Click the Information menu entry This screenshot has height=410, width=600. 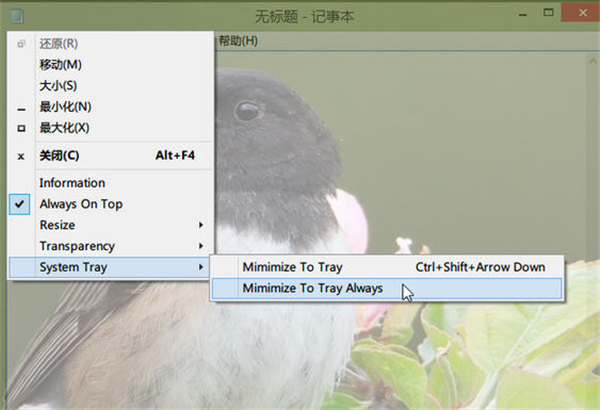(x=72, y=183)
